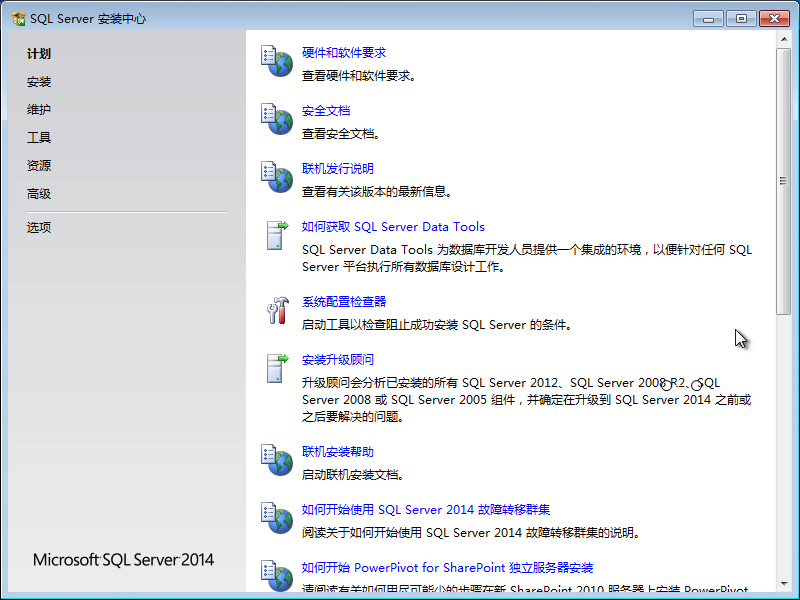
Task: Click the description 阅读关于如何开始使用 SQL Server 2014 故障转移群集的说明。
Action: point(471,533)
